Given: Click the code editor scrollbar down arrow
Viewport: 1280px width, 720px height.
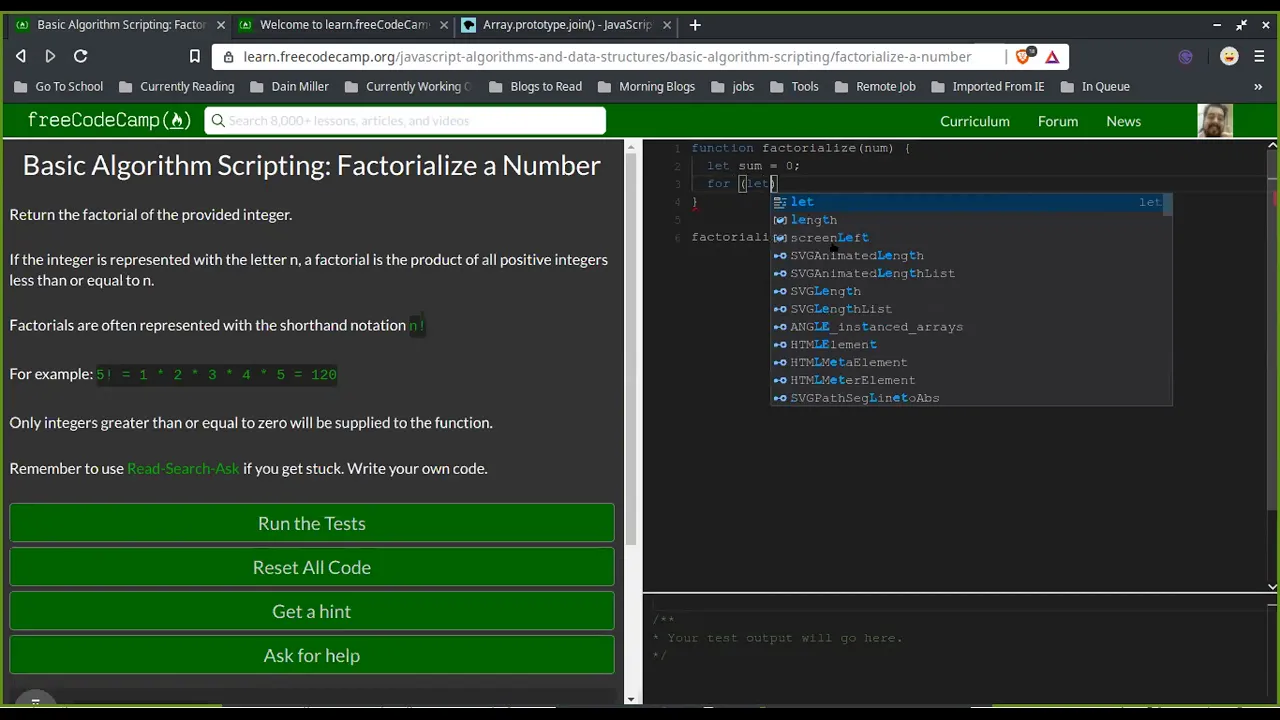Looking at the screenshot, I should 1272,587.
